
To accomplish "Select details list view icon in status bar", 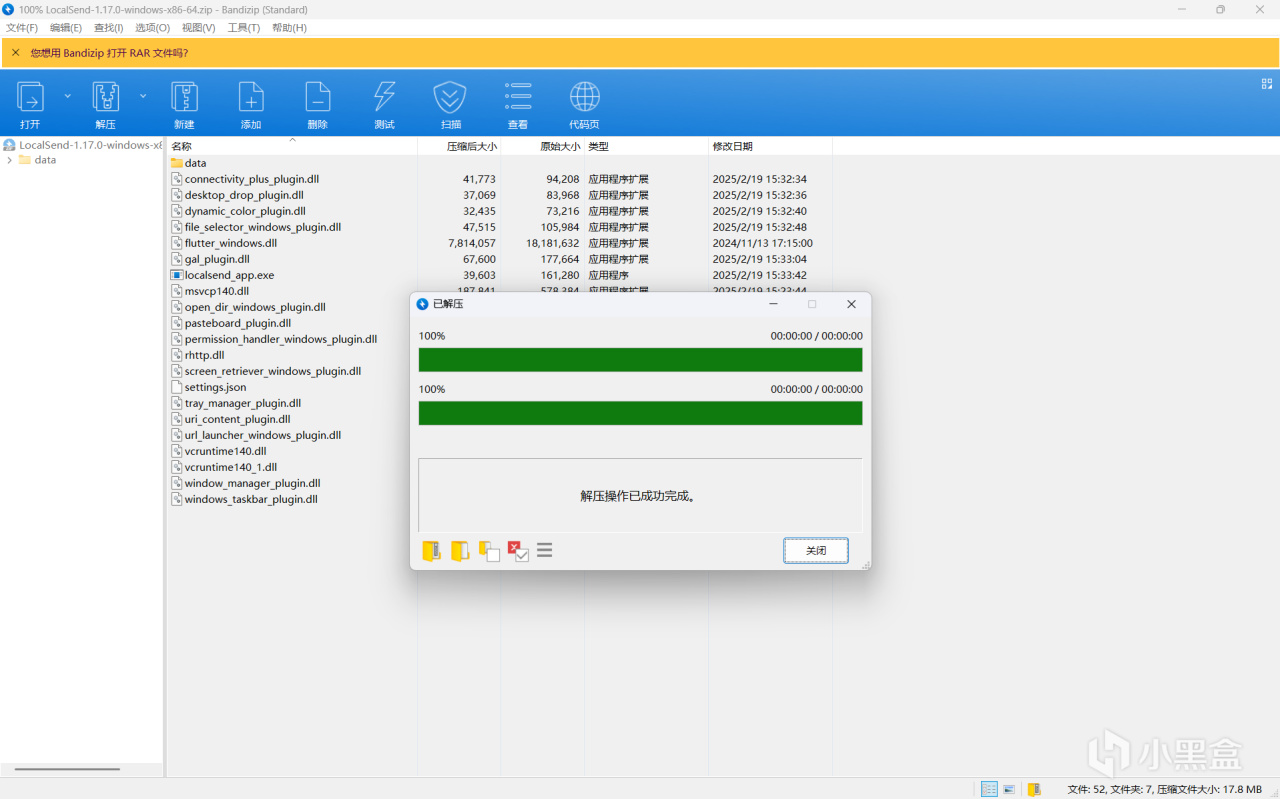I will [x=989, y=789].
